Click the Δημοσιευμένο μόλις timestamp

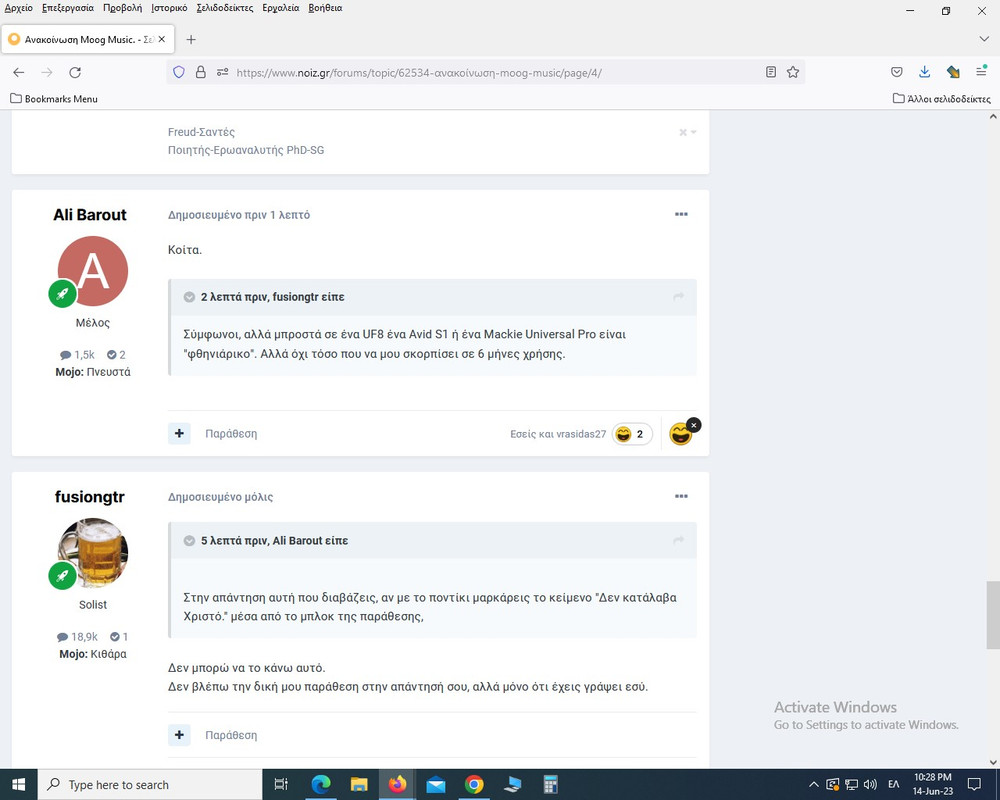pyautogui.click(x=221, y=498)
